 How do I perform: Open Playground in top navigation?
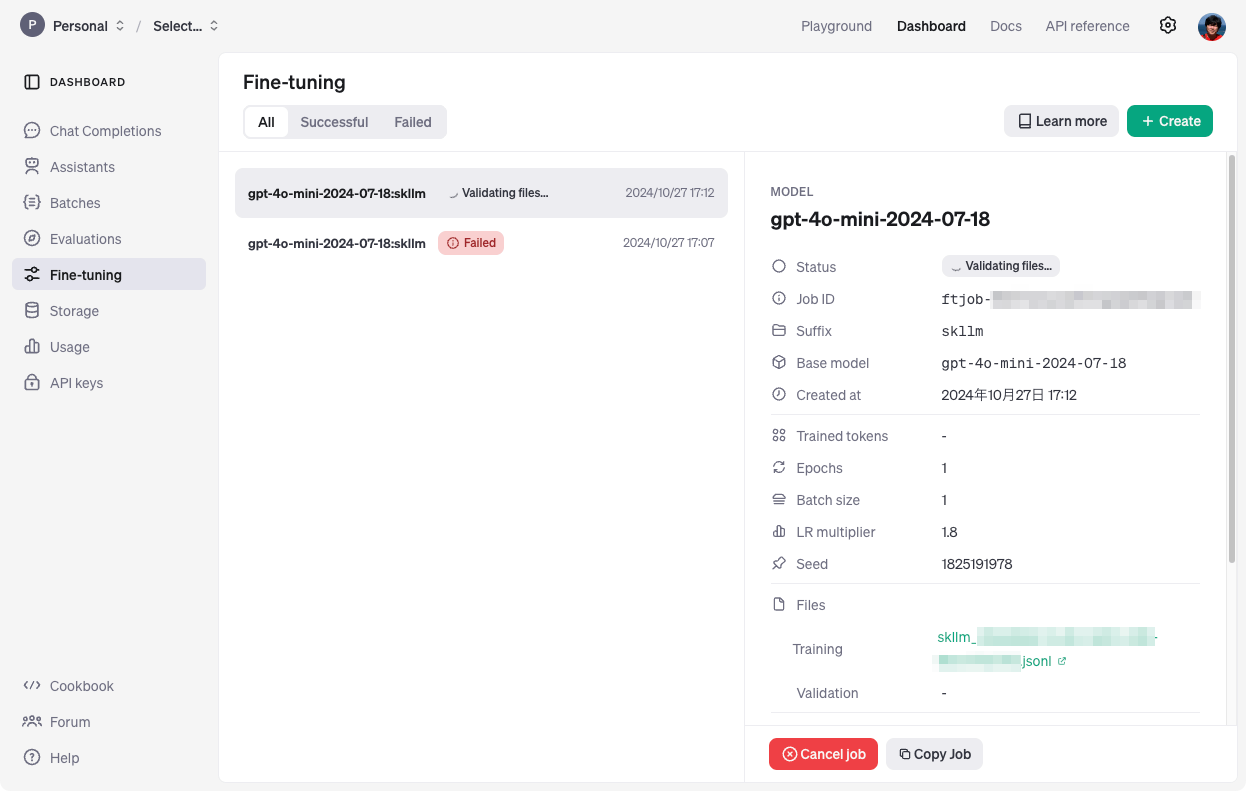point(836,26)
